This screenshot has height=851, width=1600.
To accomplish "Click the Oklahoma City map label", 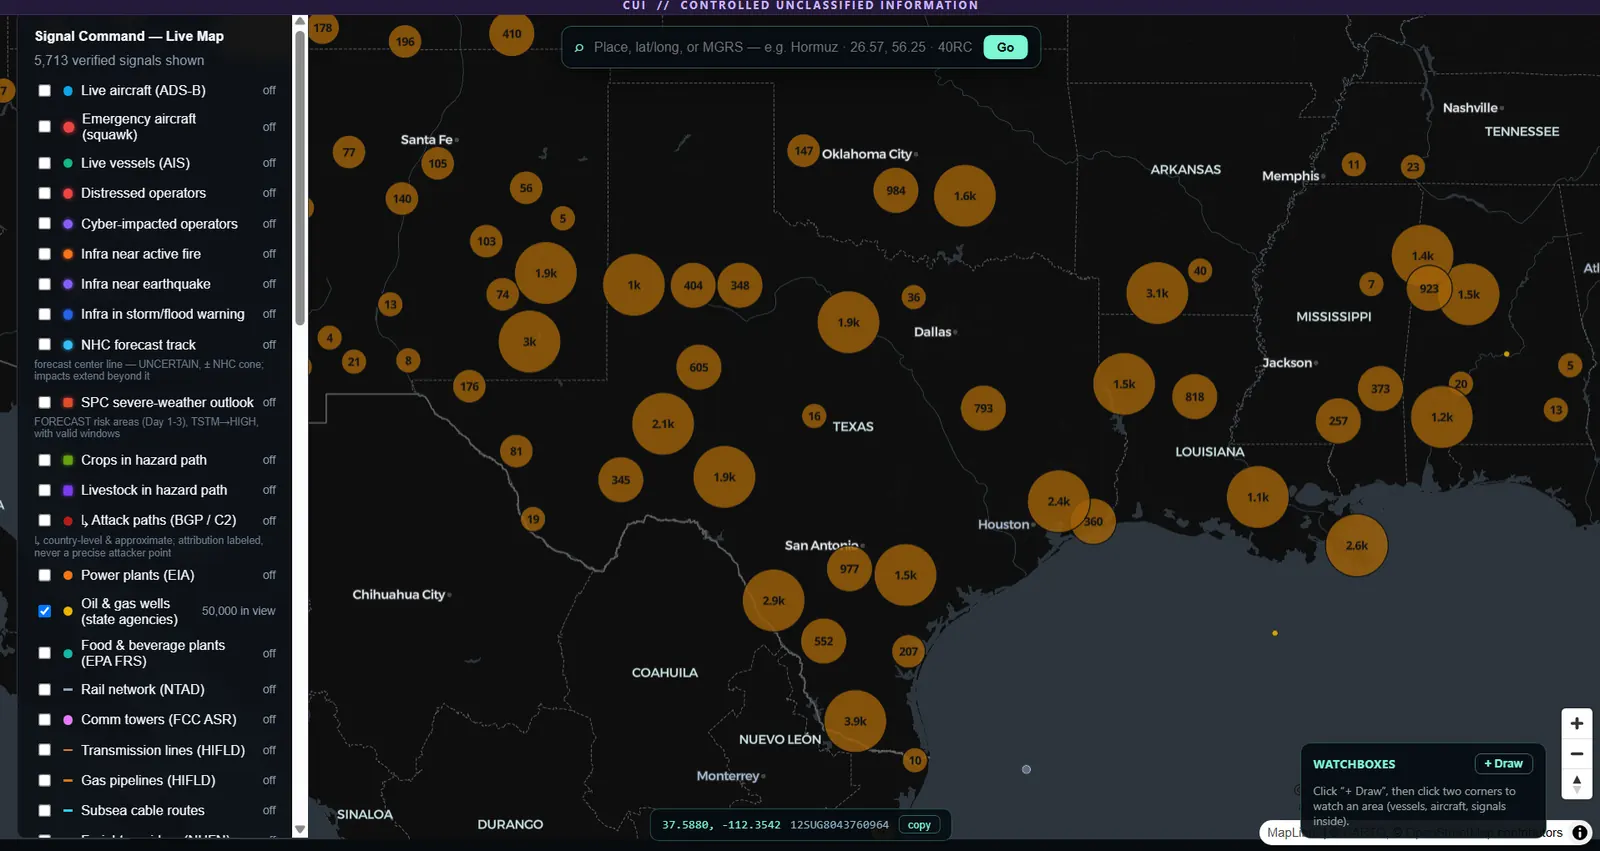I will pyautogui.click(x=866, y=154).
